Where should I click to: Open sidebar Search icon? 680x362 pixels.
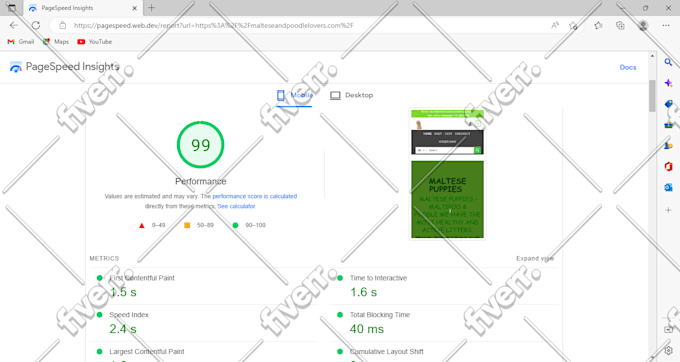668,62
